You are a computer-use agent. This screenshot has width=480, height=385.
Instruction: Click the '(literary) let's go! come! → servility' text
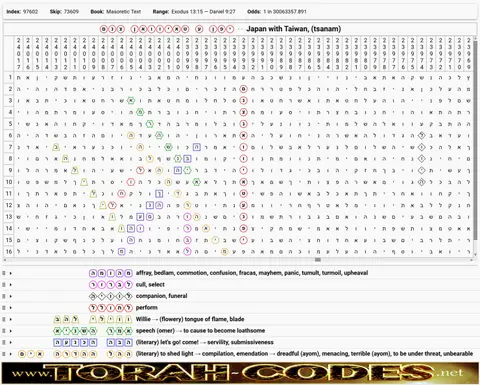(205, 342)
